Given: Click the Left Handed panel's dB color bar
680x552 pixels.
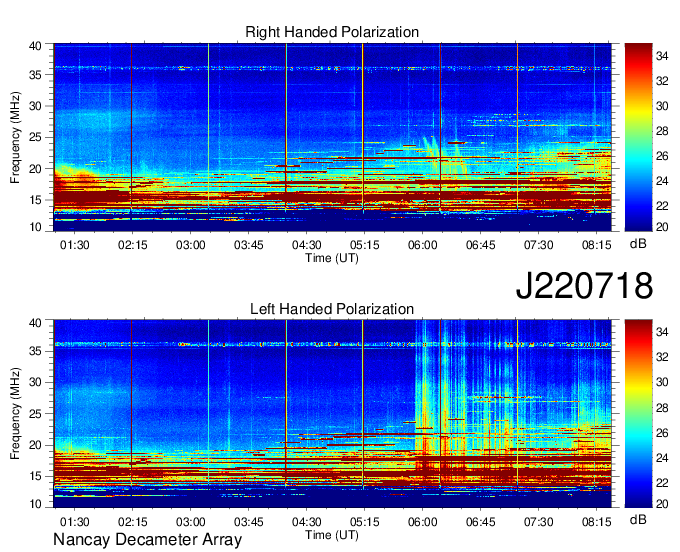Looking at the screenshot, I should [x=638, y=413].
